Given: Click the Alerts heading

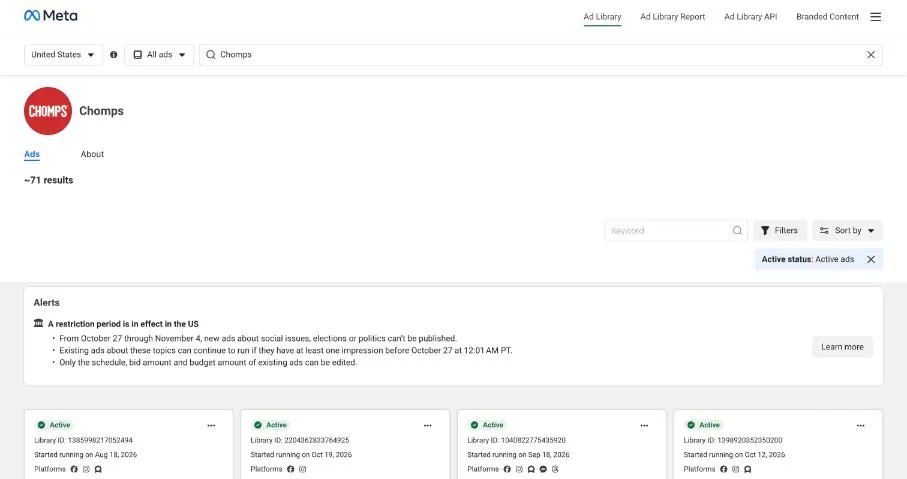Looking at the screenshot, I should [46, 303].
